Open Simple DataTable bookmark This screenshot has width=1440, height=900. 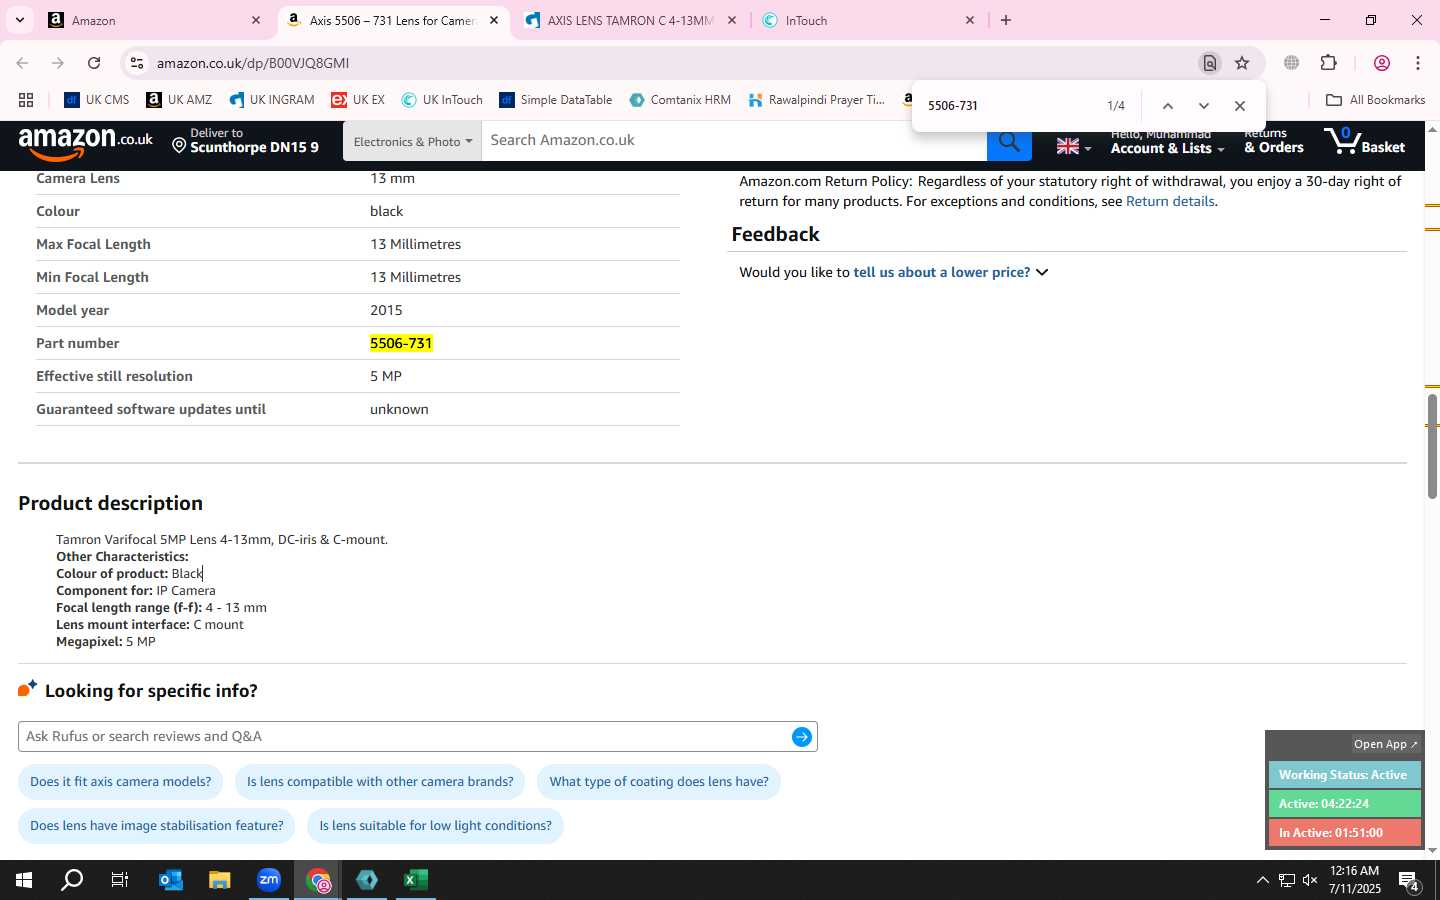[x=556, y=100]
